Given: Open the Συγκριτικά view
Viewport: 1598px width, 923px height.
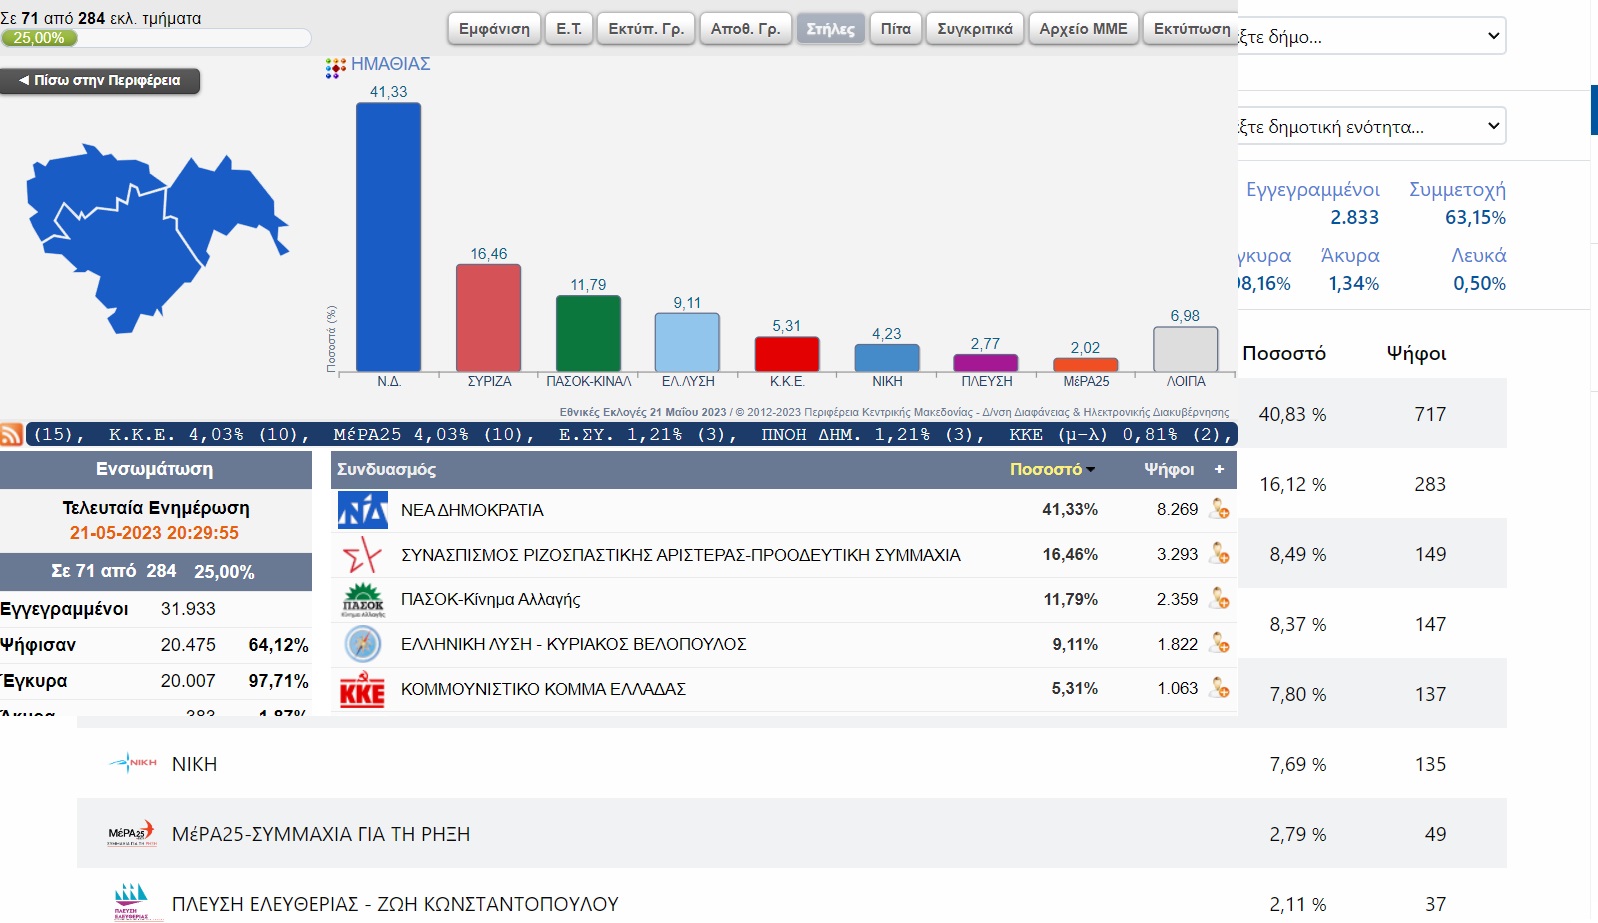Looking at the screenshot, I should (974, 29).
